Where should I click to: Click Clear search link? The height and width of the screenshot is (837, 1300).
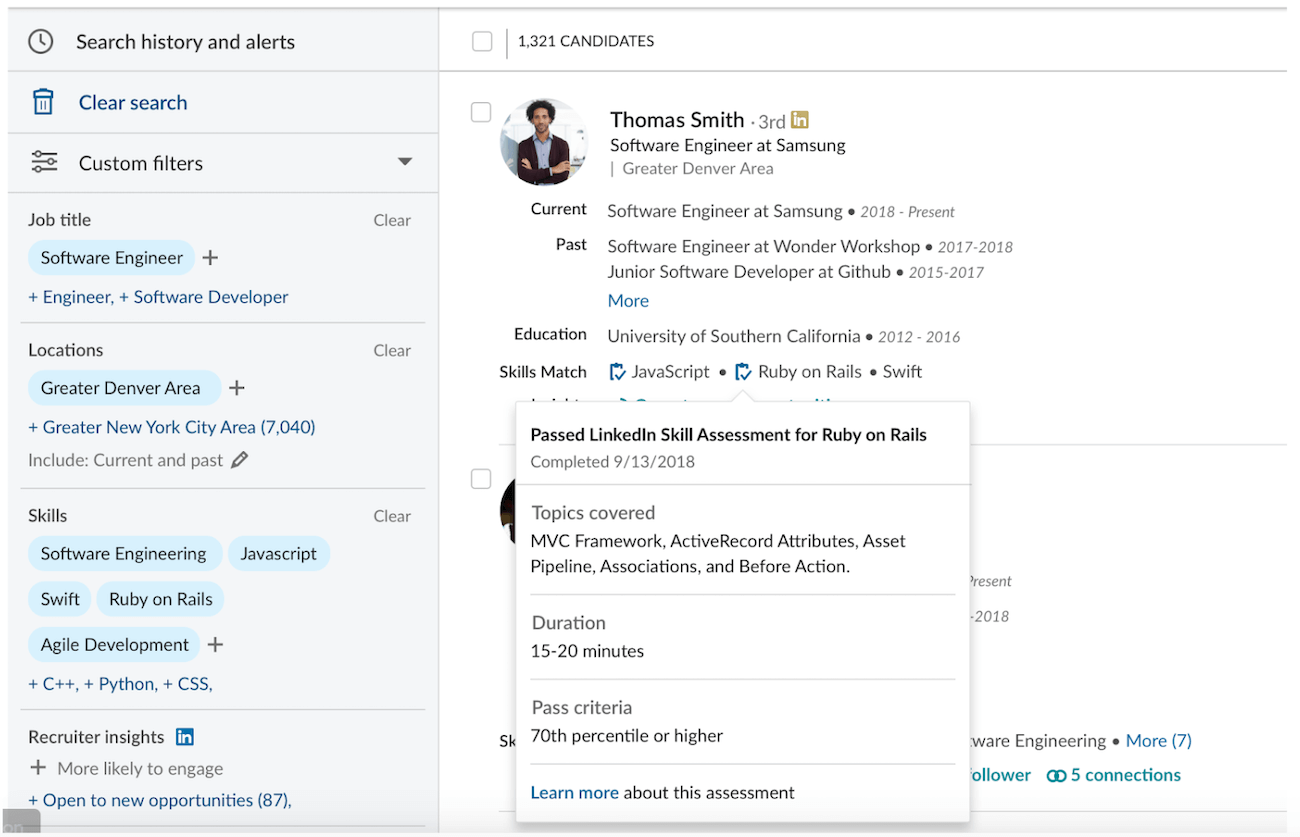tap(133, 102)
